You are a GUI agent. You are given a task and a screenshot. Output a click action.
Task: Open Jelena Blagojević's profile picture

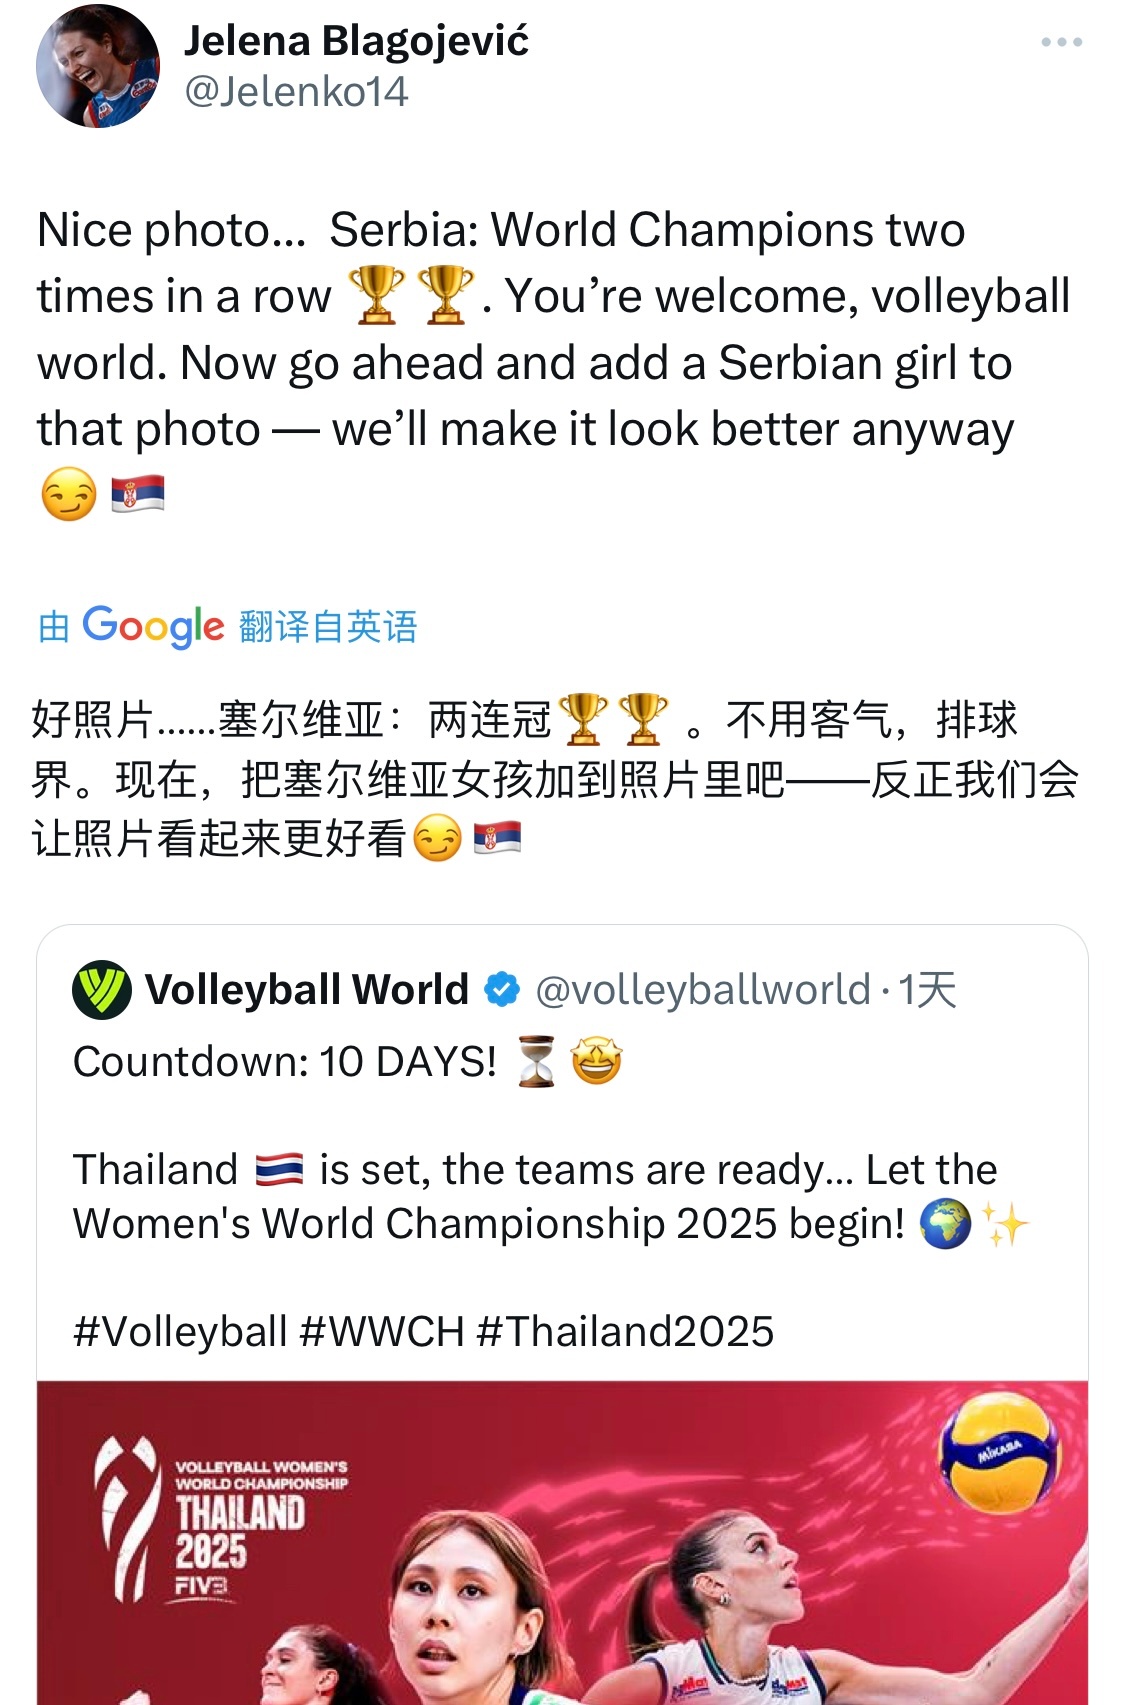pyautogui.click(x=97, y=66)
